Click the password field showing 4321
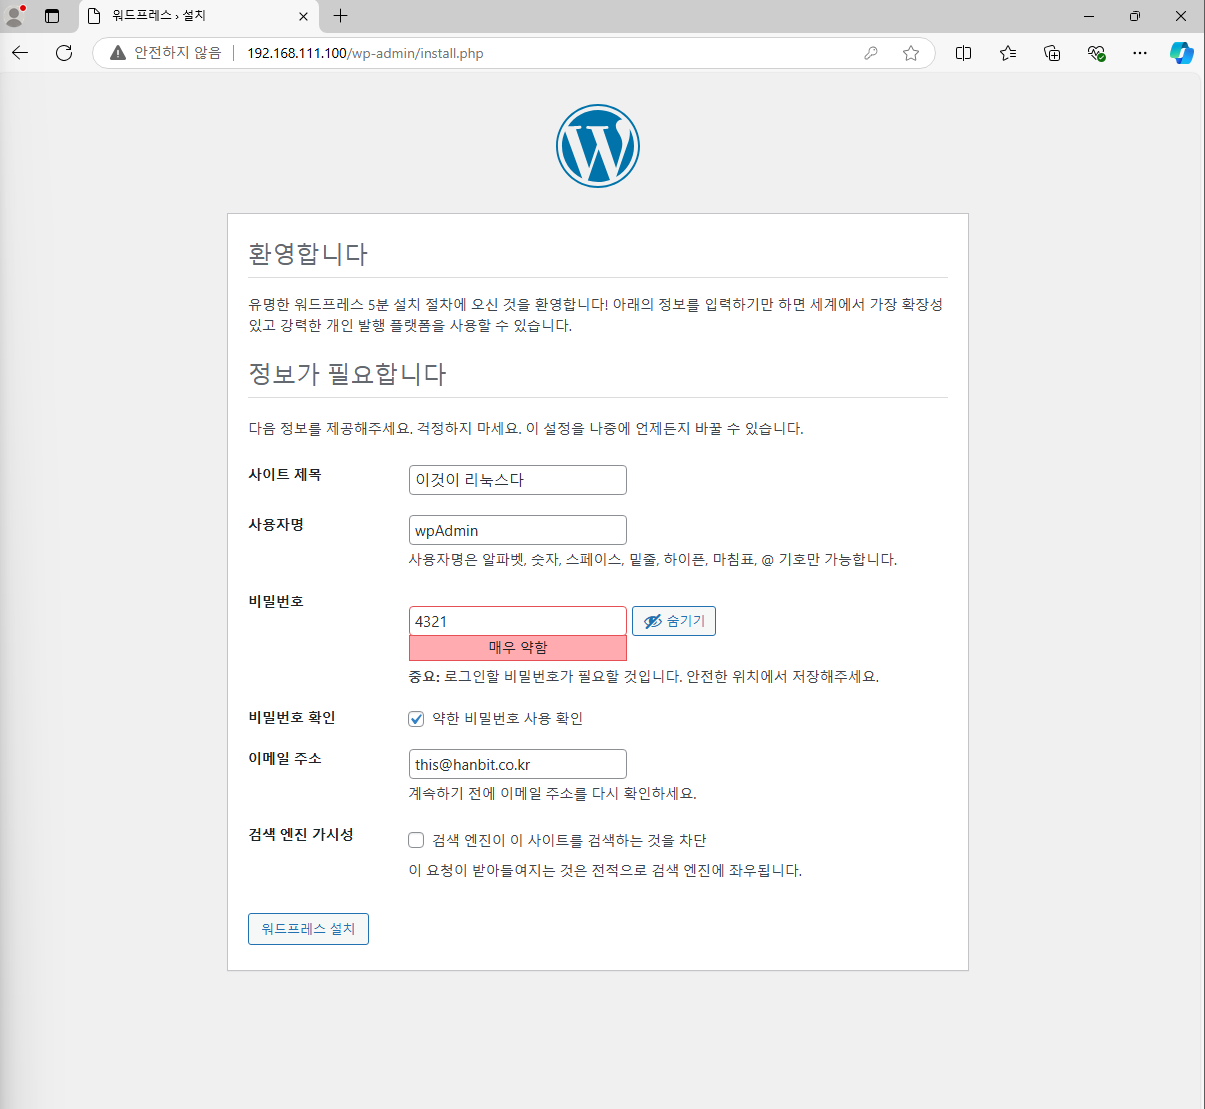This screenshot has height=1109, width=1205. coord(518,621)
